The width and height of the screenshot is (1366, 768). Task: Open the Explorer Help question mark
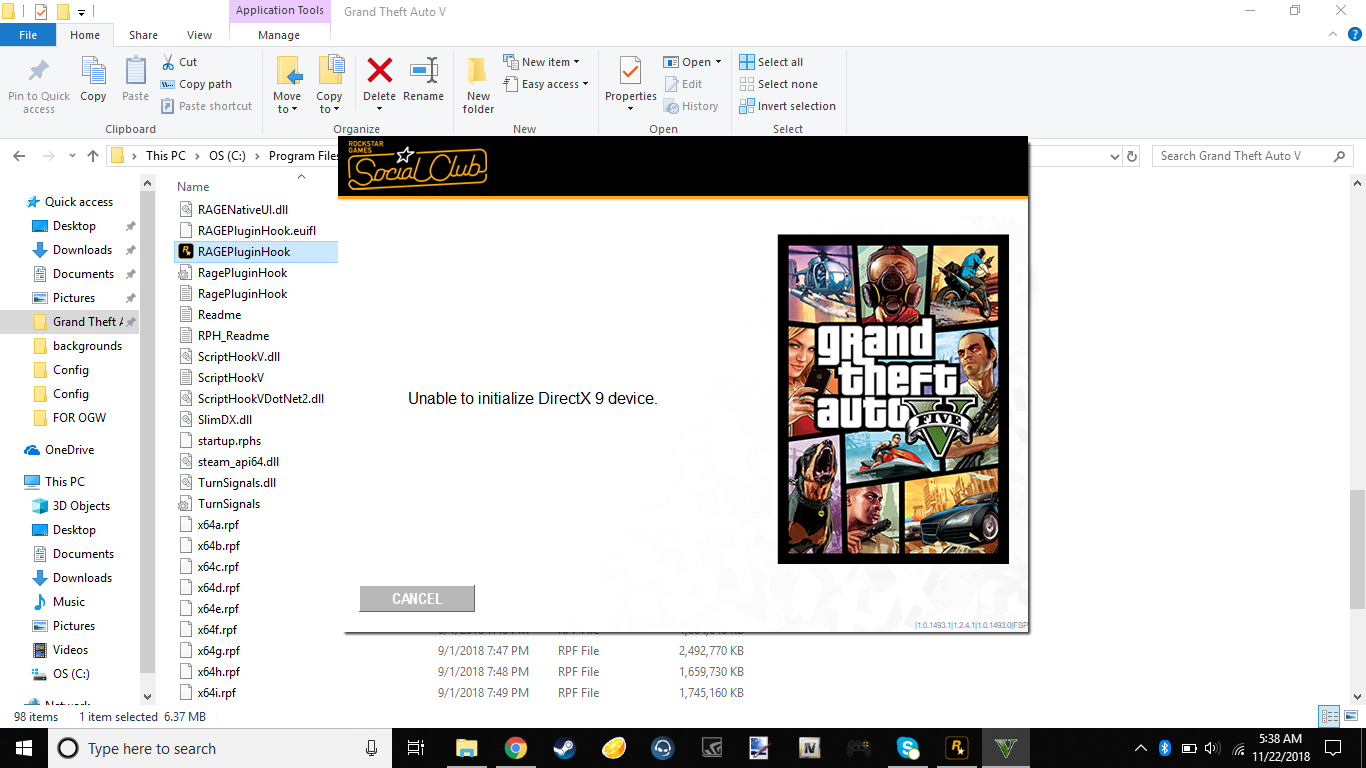1355,34
